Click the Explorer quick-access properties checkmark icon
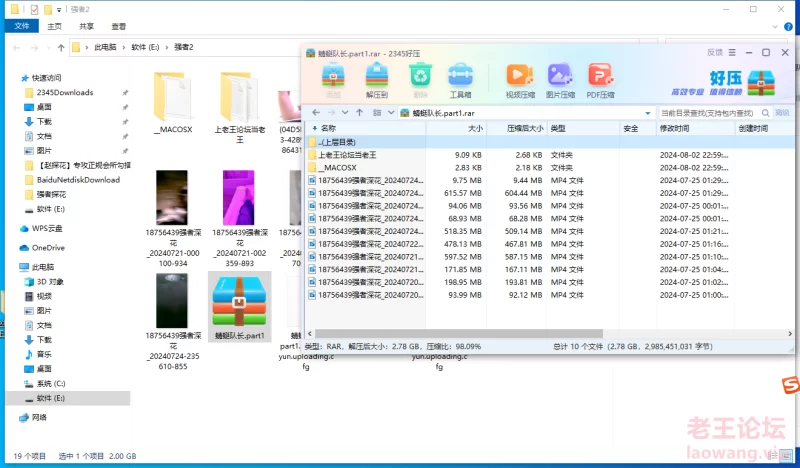This screenshot has width=800, height=468. tap(34, 9)
